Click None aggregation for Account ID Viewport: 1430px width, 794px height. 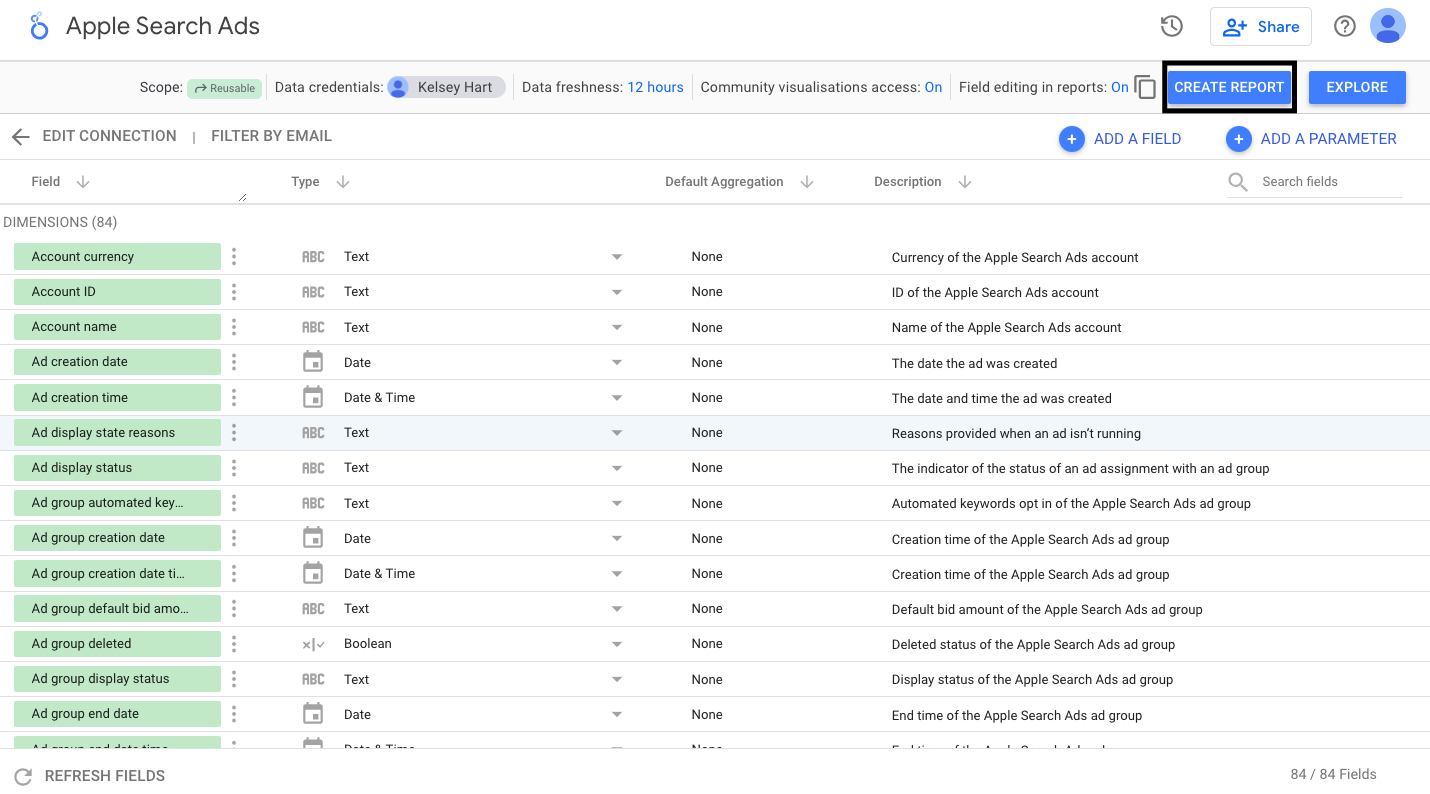click(707, 292)
